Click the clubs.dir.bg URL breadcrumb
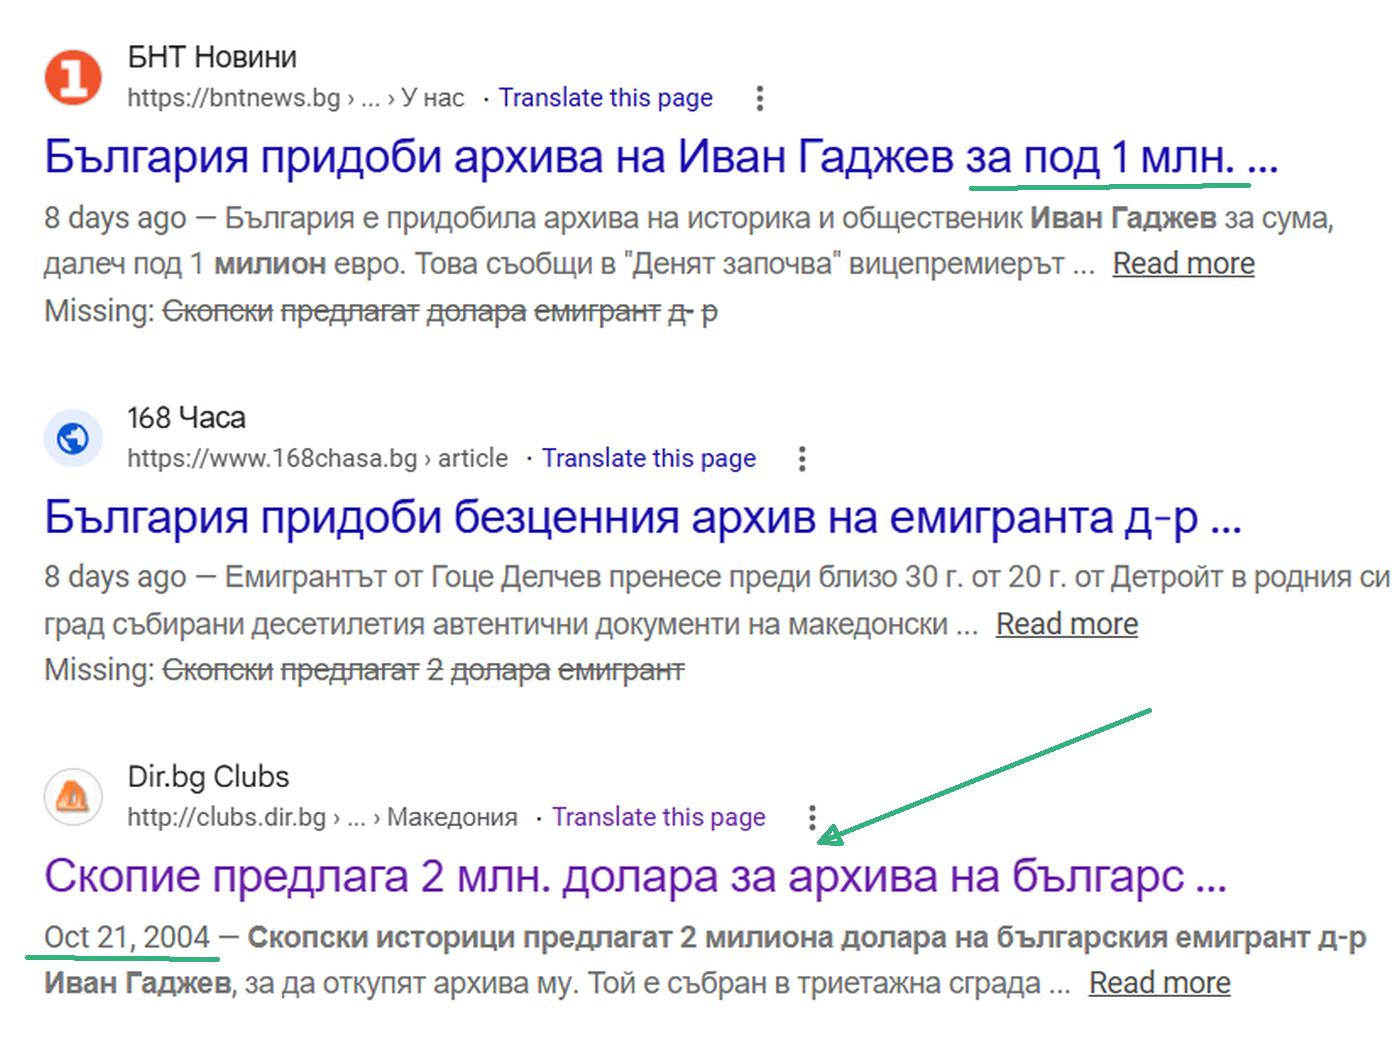The image size is (1400, 1064). tap(323, 818)
